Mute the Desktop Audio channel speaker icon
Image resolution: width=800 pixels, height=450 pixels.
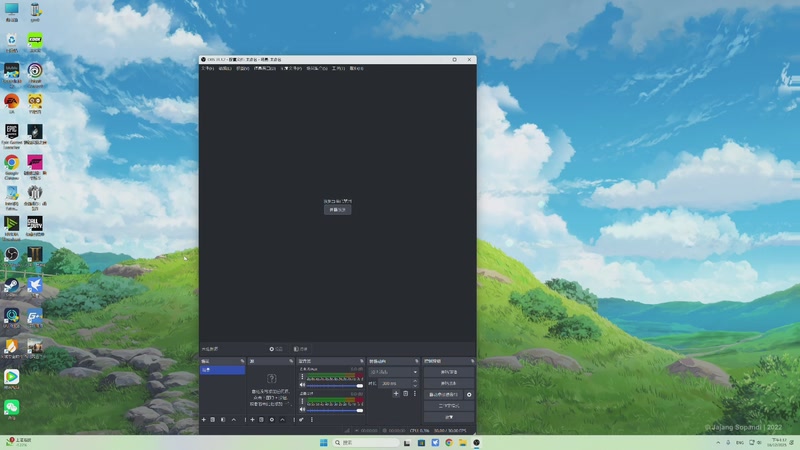302,409
